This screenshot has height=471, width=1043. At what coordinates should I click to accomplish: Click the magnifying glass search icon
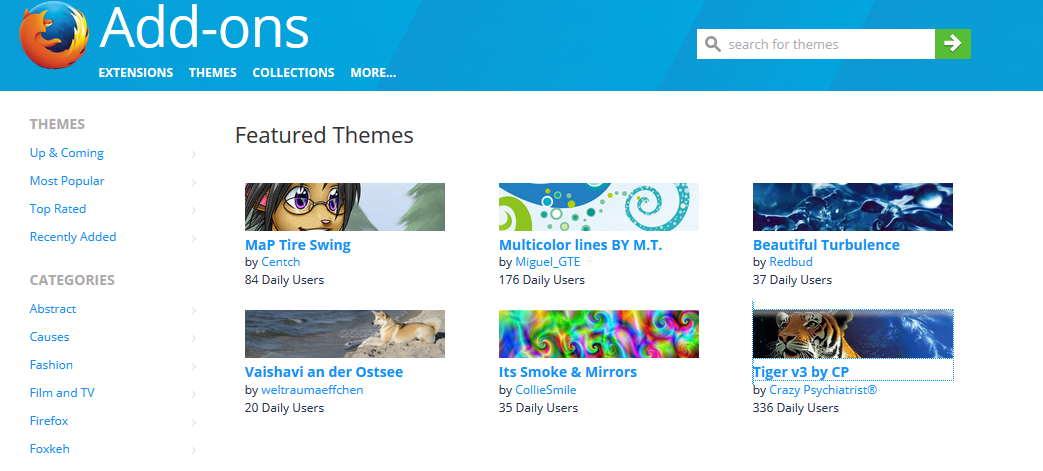(x=712, y=45)
